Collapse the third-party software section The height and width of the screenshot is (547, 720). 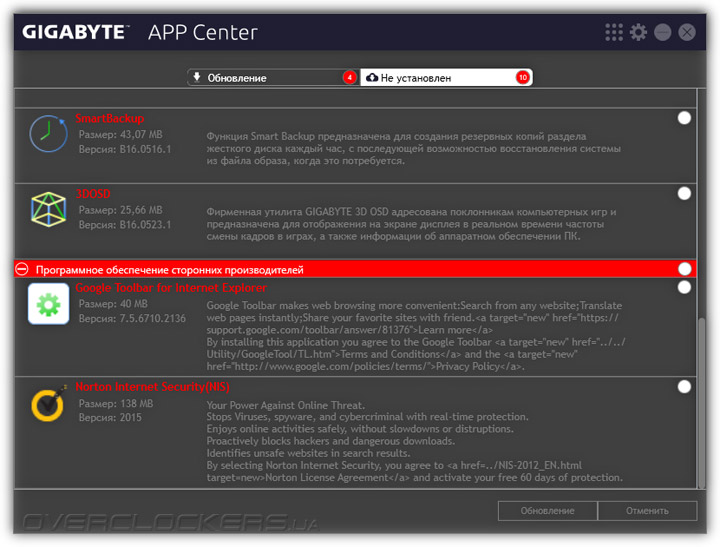click(22, 269)
